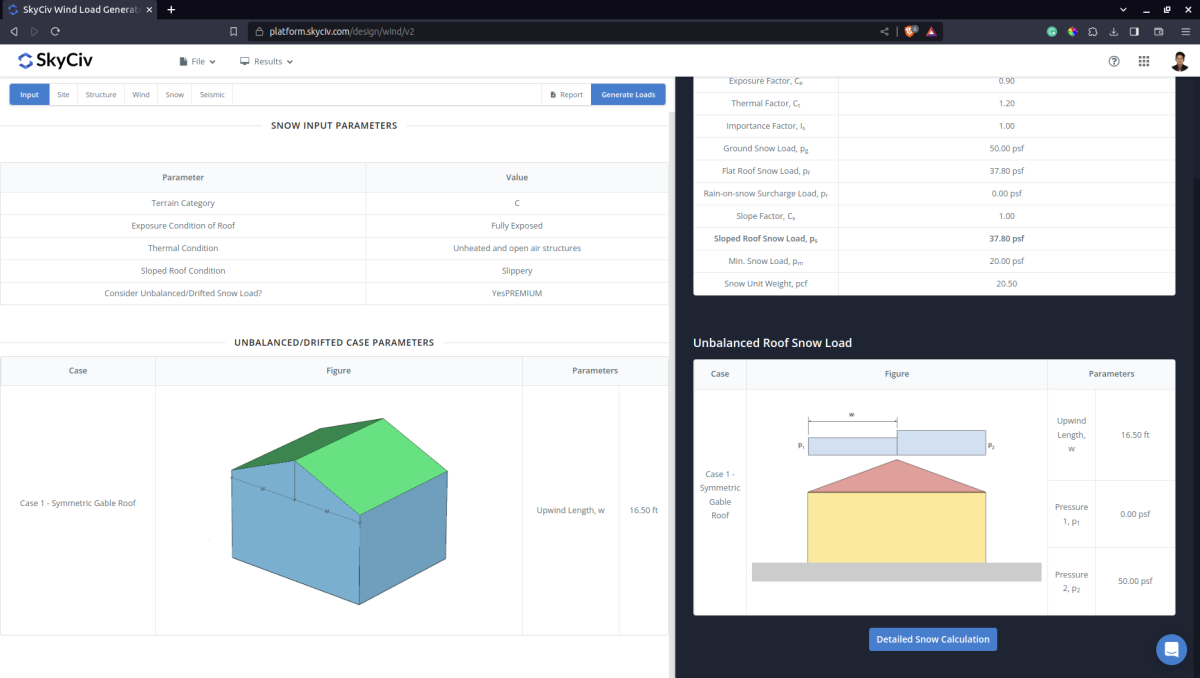The image size is (1200, 678).
Task: Open the SkyCiv apps grid icon
Action: pyautogui.click(x=1144, y=61)
